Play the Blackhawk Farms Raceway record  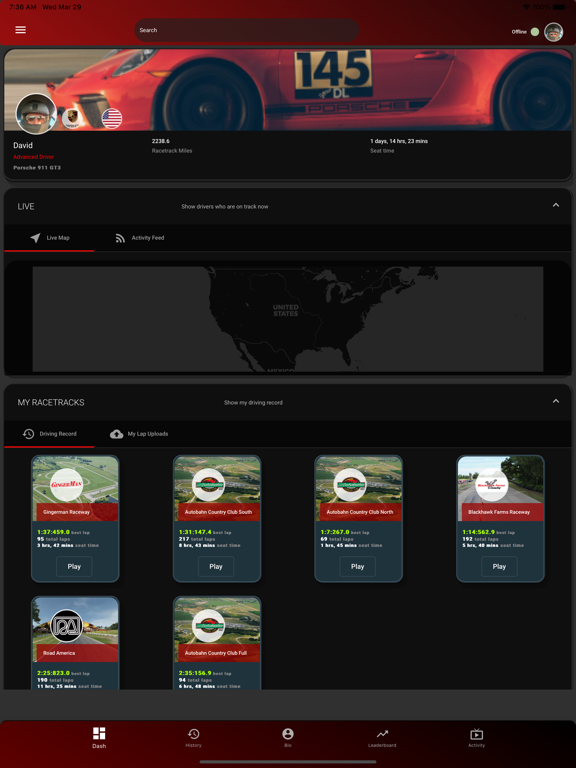(x=499, y=567)
